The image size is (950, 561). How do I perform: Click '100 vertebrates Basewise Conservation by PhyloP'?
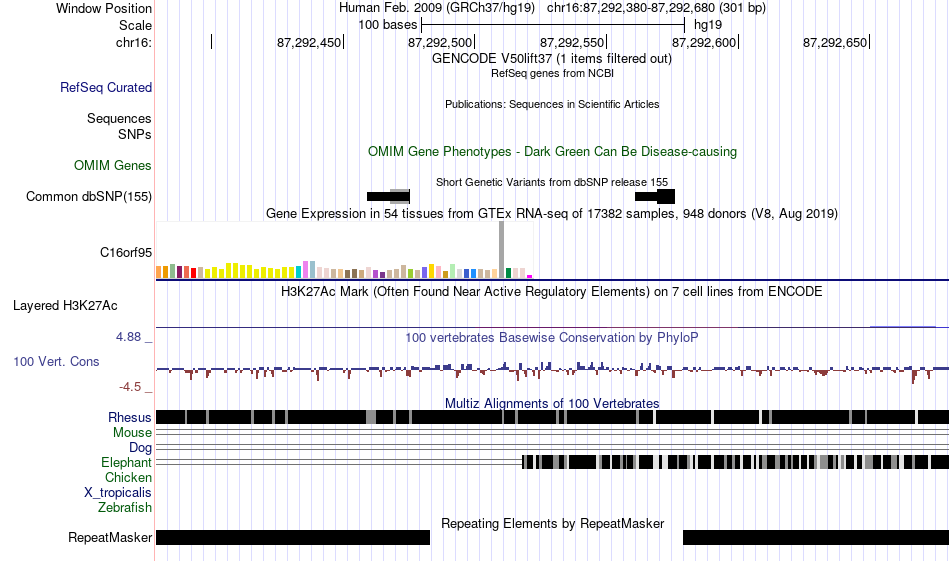click(x=552, y=337)
